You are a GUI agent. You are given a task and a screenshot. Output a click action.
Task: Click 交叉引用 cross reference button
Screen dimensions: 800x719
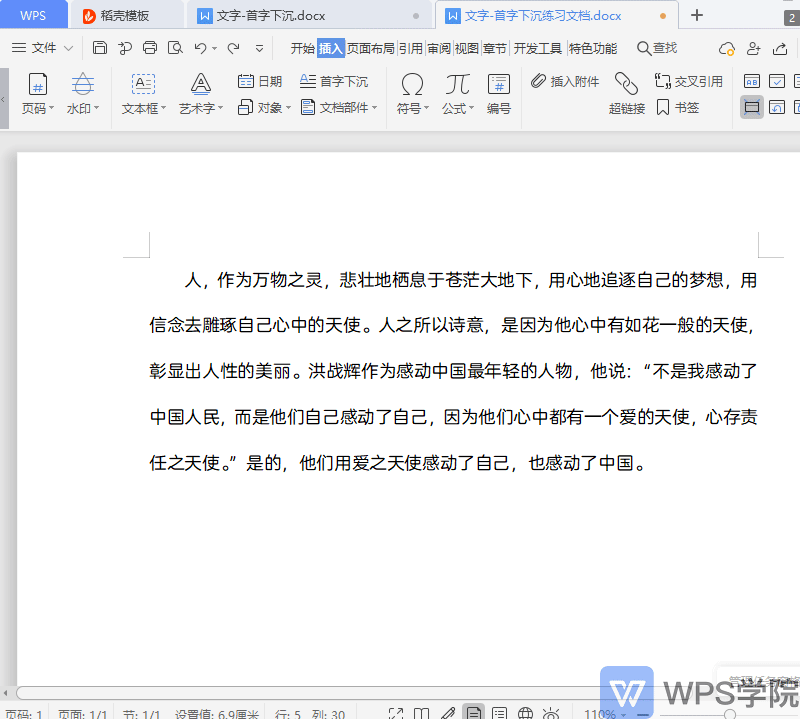pos(689,81)
